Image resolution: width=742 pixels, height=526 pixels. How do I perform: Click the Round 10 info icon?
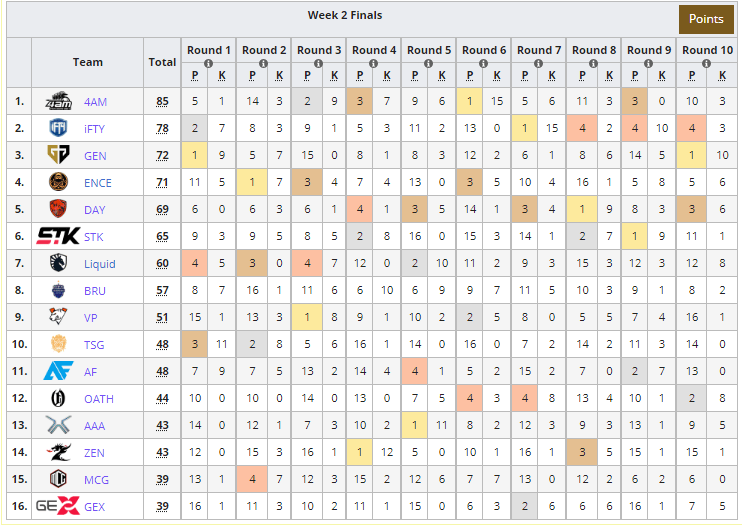tap(707, 63)
